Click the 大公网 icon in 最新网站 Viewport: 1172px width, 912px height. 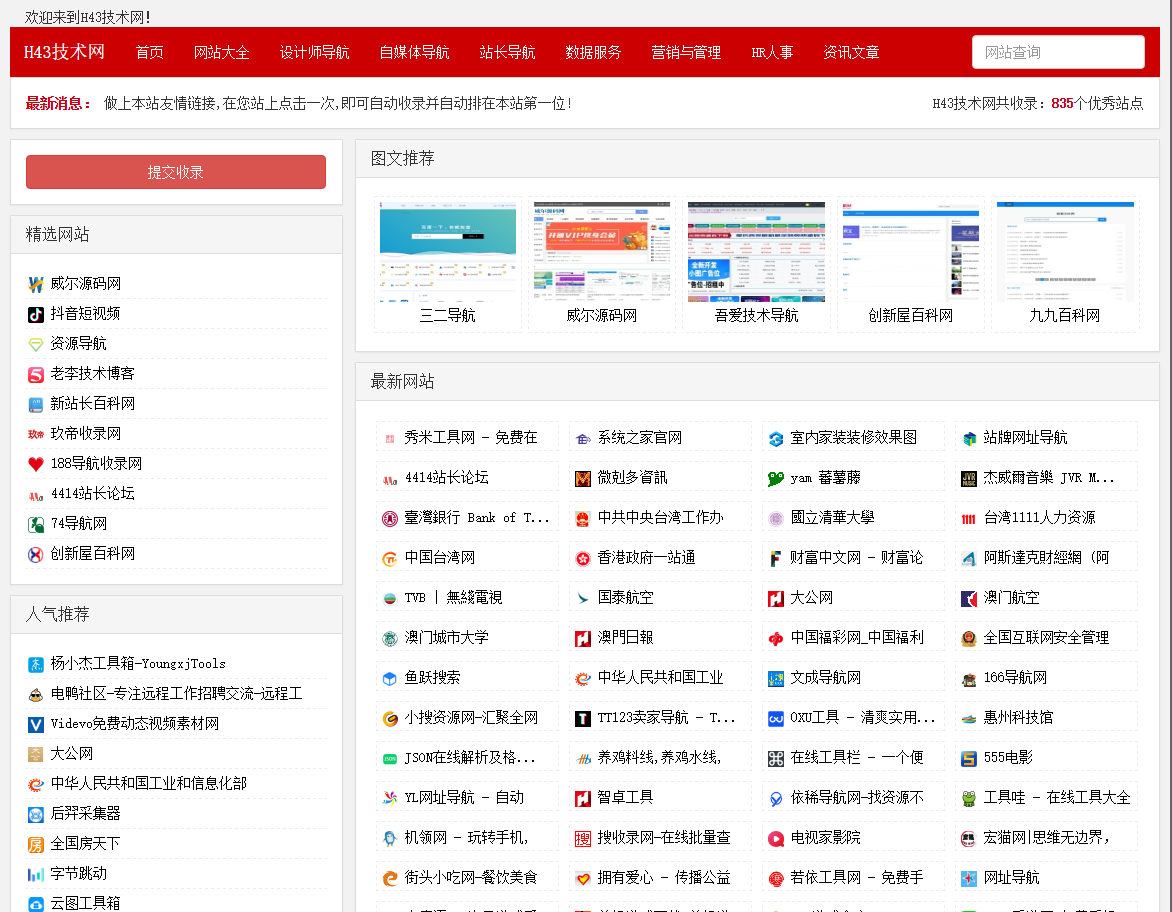click(x=775, y=598)
